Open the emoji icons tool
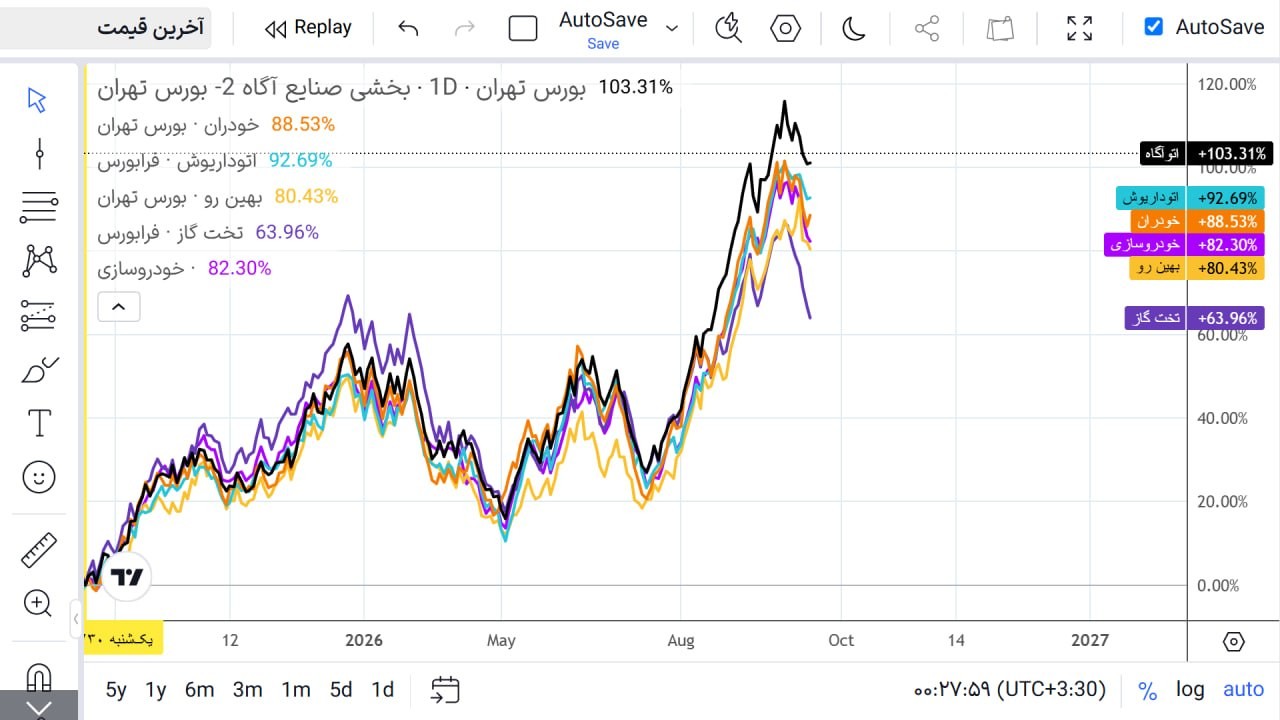 38,478
